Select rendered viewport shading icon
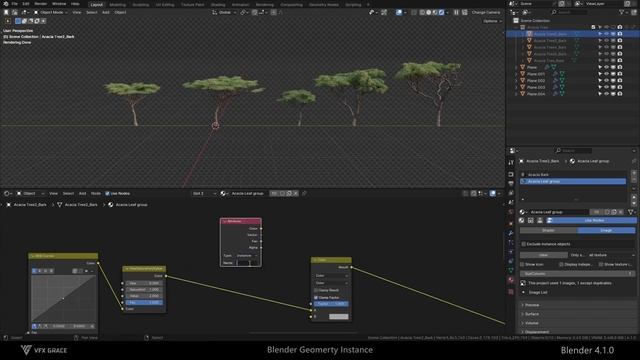This screenshot has height=360, width=640. point(441,13)
